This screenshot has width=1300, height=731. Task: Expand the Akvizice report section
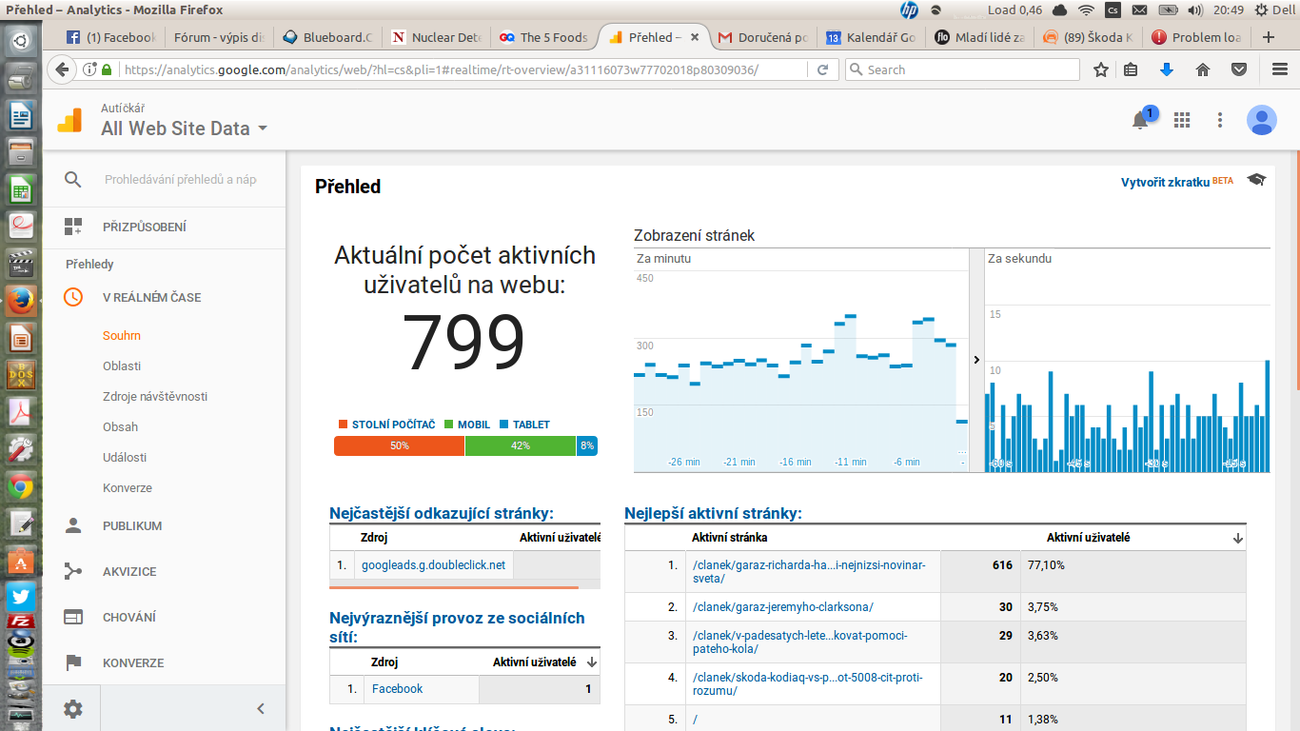tap(129, 572)
